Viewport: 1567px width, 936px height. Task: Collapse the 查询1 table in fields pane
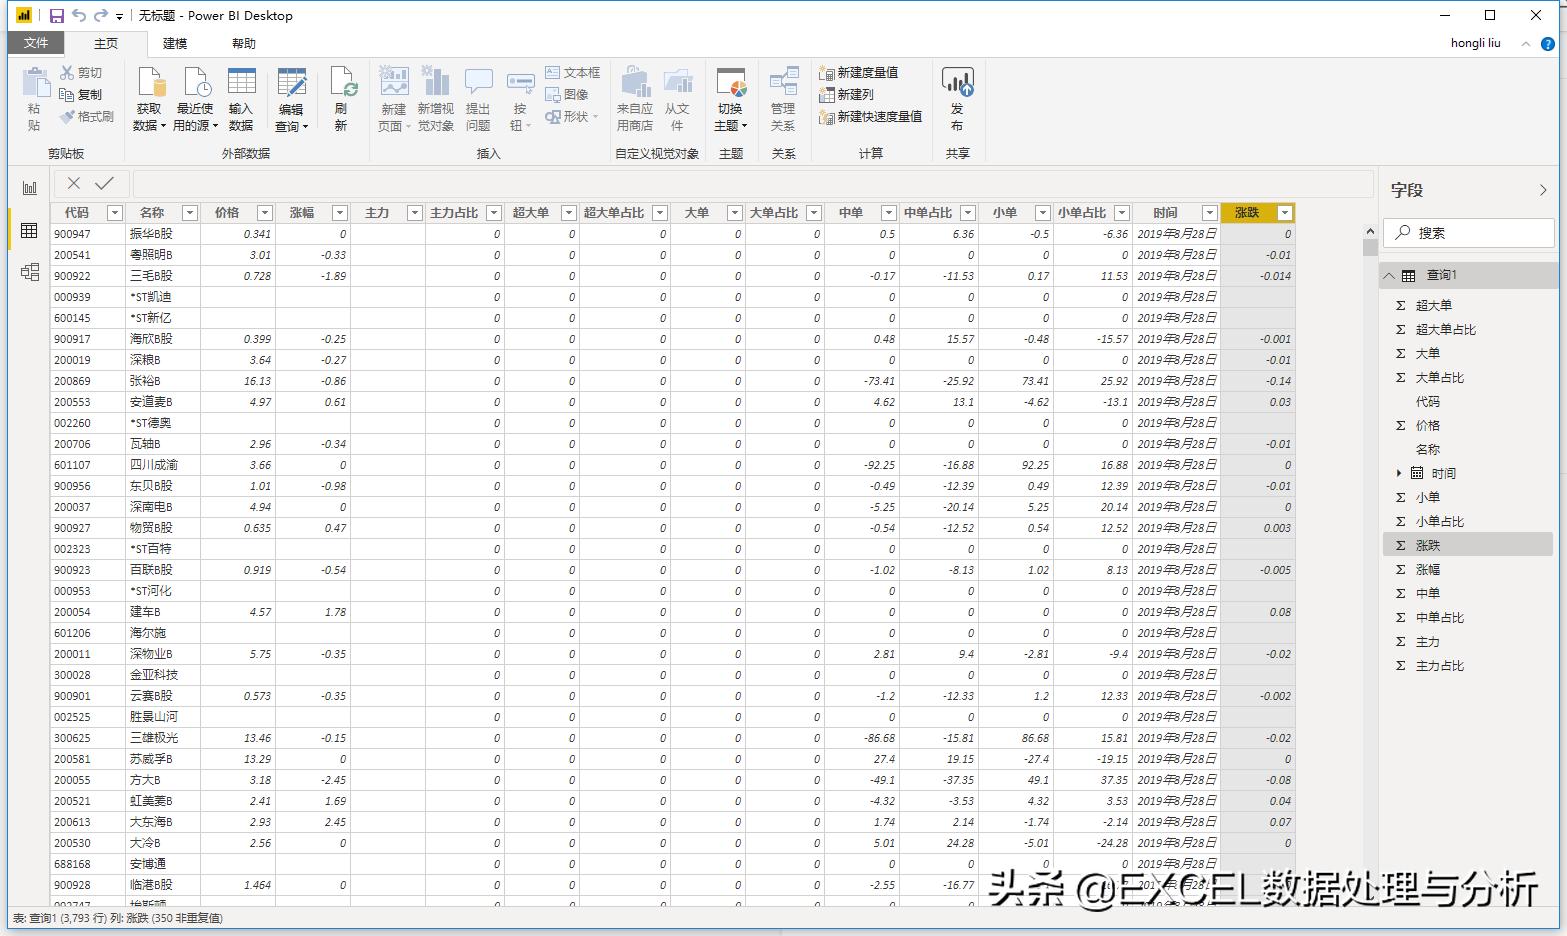(1390, 274)
